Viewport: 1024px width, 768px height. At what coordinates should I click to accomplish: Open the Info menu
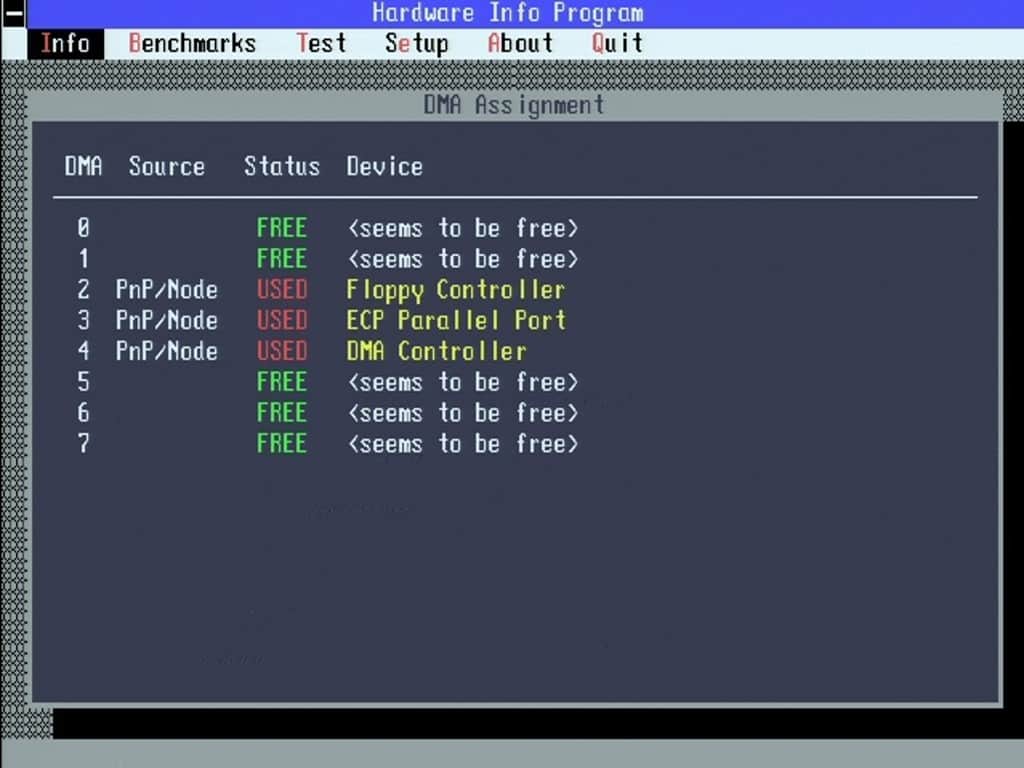tap(65, 44)
